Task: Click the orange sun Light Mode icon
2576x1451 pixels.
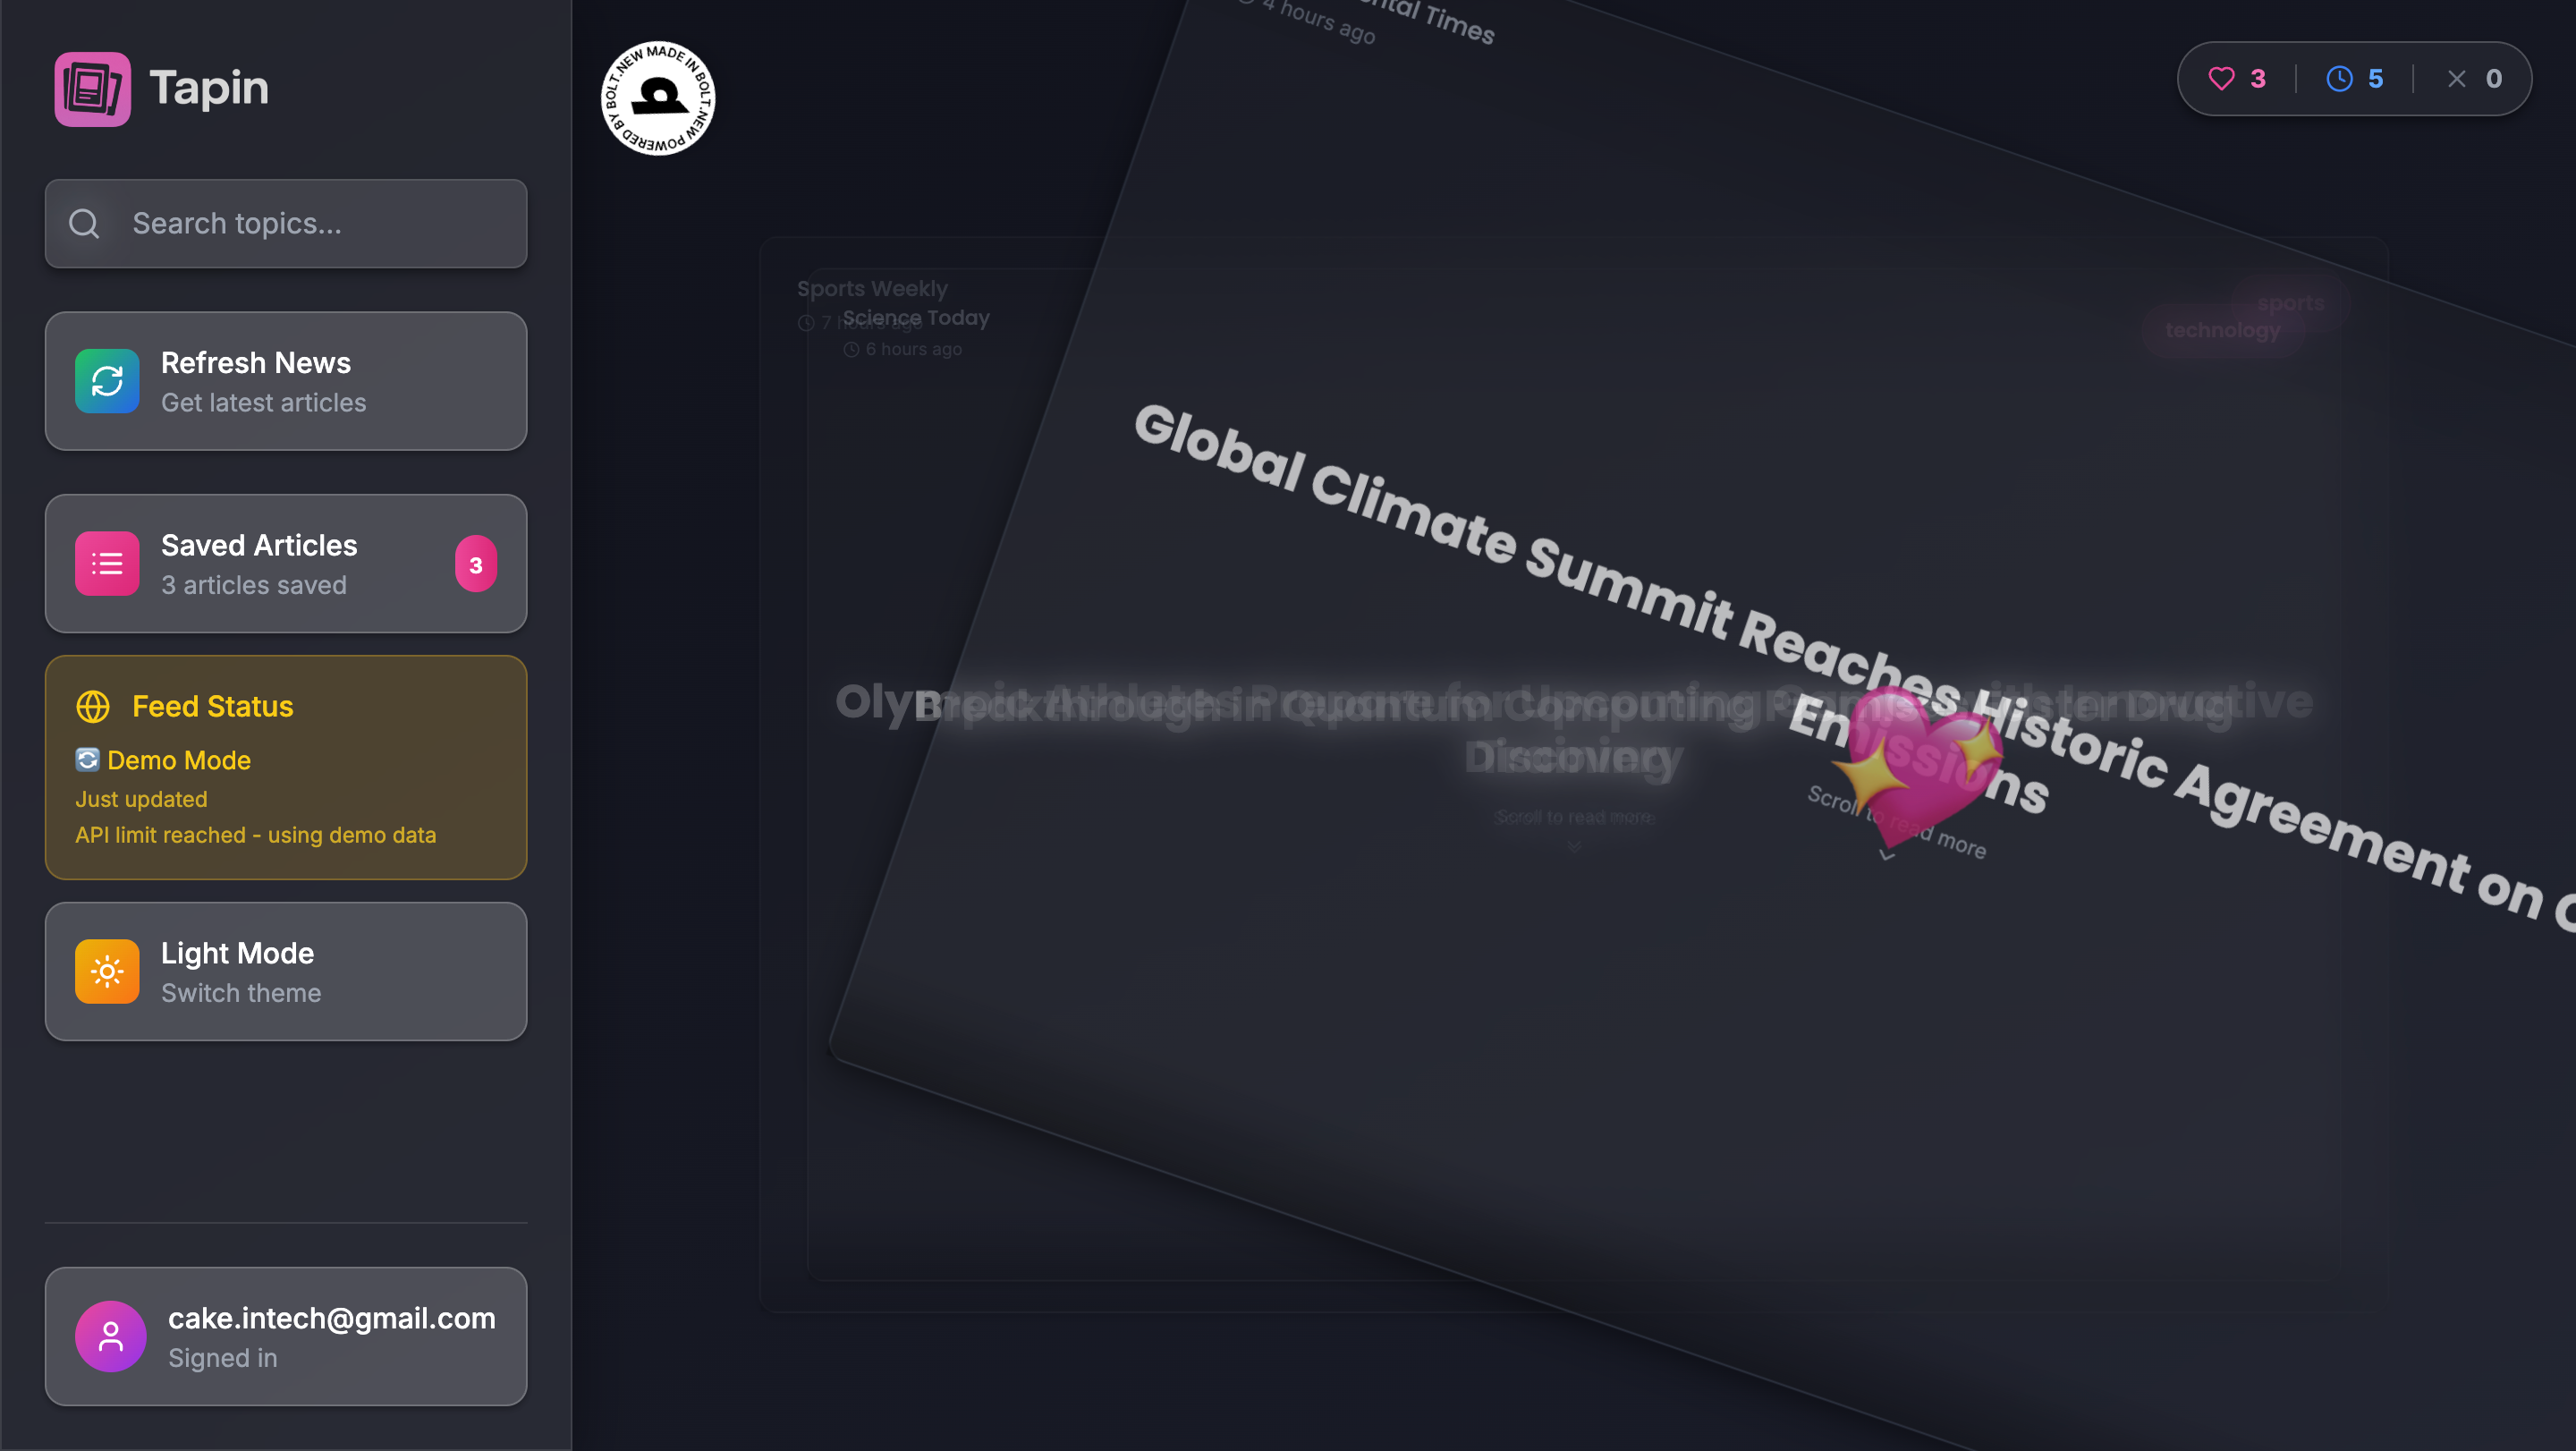Action: point(107,971)
